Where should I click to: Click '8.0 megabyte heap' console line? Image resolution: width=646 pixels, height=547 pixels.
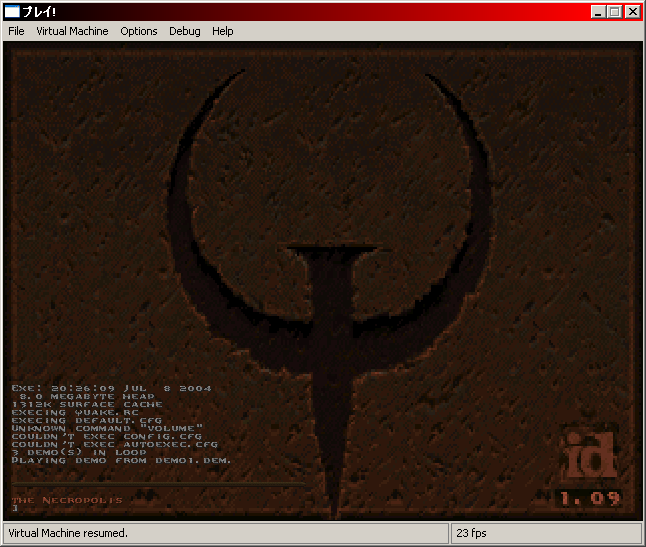coord(87,396)
